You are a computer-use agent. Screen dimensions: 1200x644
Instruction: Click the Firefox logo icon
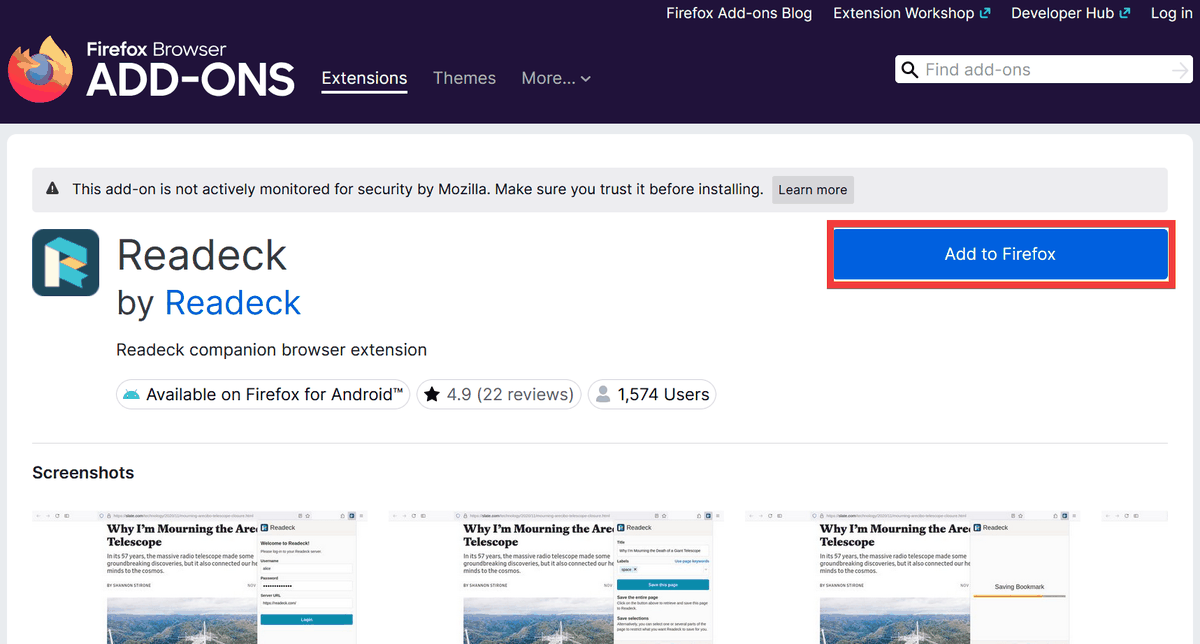tap(42, 70)
